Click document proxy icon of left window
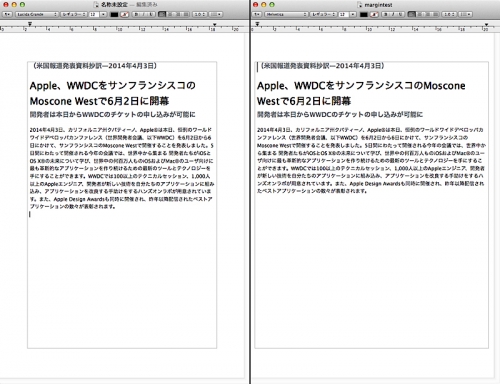 point(96,5)
